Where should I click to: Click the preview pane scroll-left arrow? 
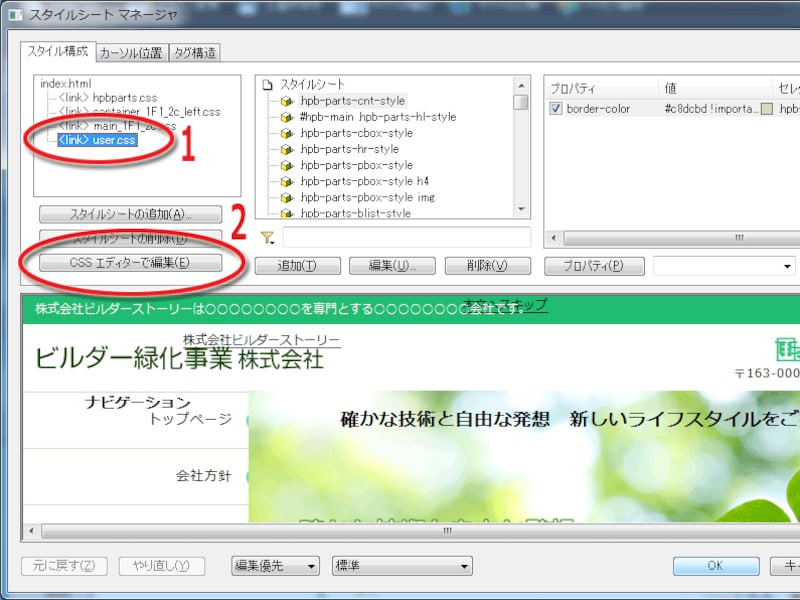(x=32, y=531)
